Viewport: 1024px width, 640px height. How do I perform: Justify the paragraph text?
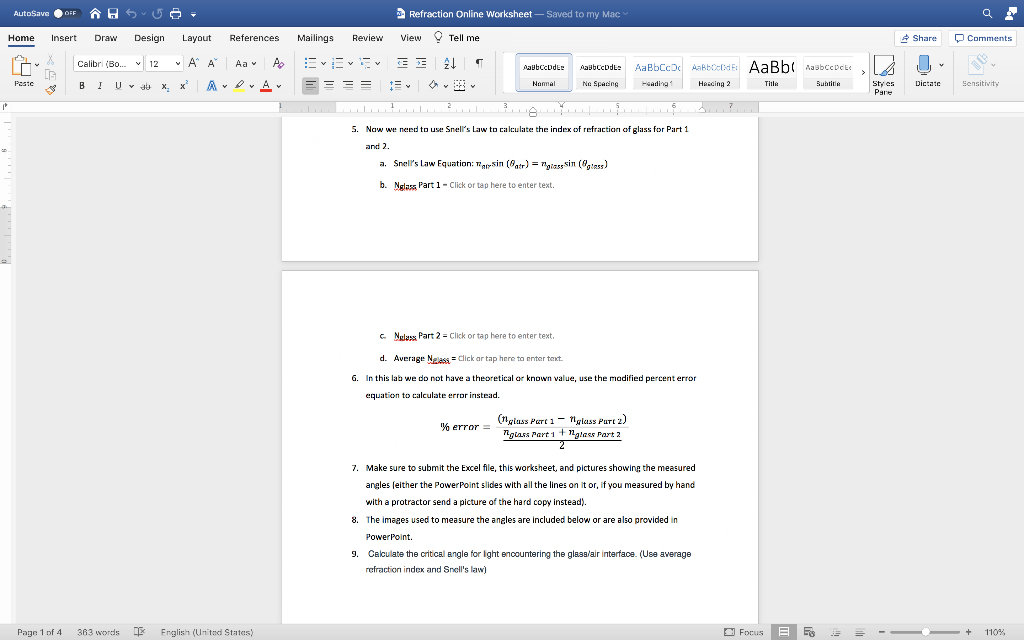pyautogui.click(x=366, y=86)
